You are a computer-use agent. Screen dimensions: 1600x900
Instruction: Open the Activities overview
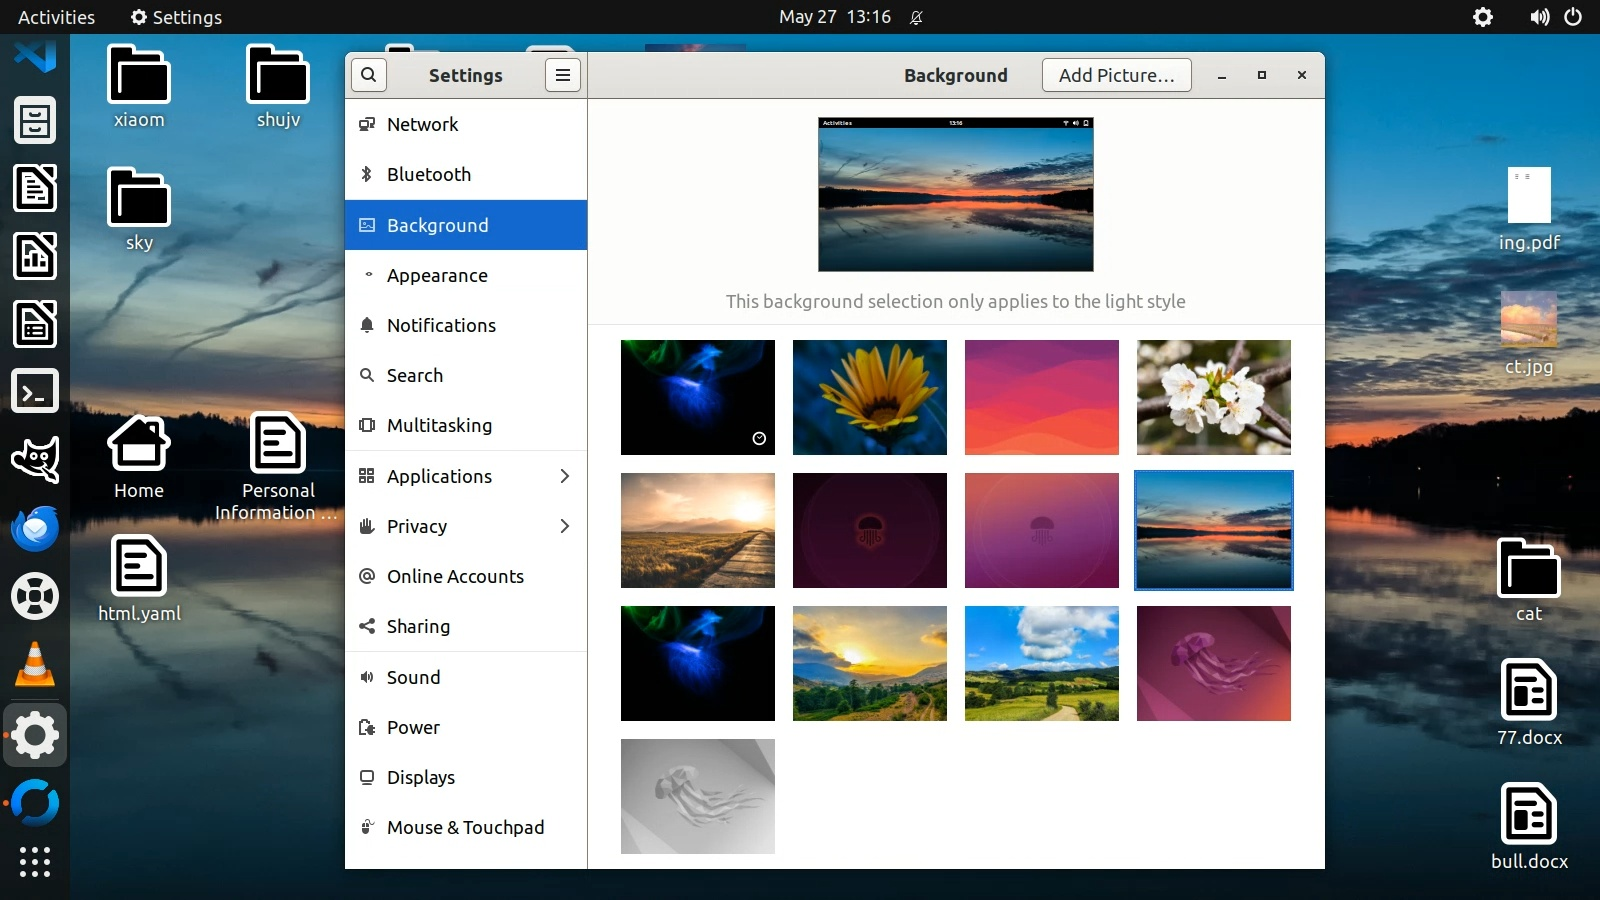click(x=56, y=17)
